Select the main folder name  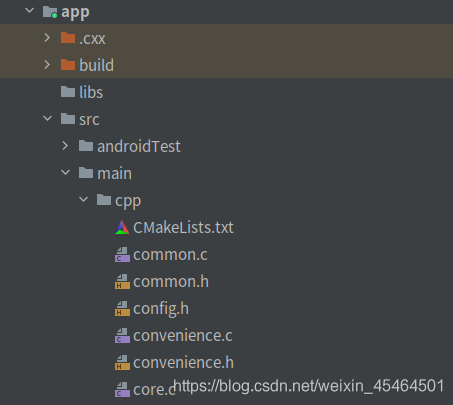(114, 173)
